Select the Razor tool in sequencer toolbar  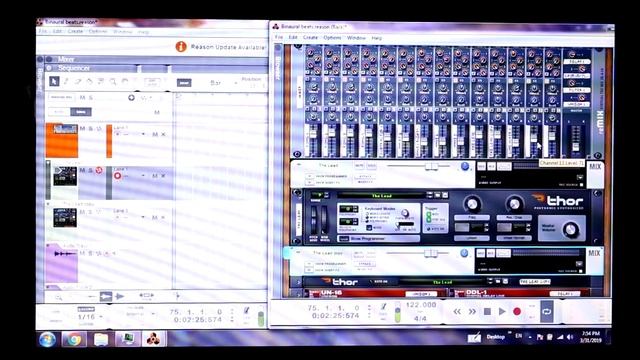click(89, 82)
